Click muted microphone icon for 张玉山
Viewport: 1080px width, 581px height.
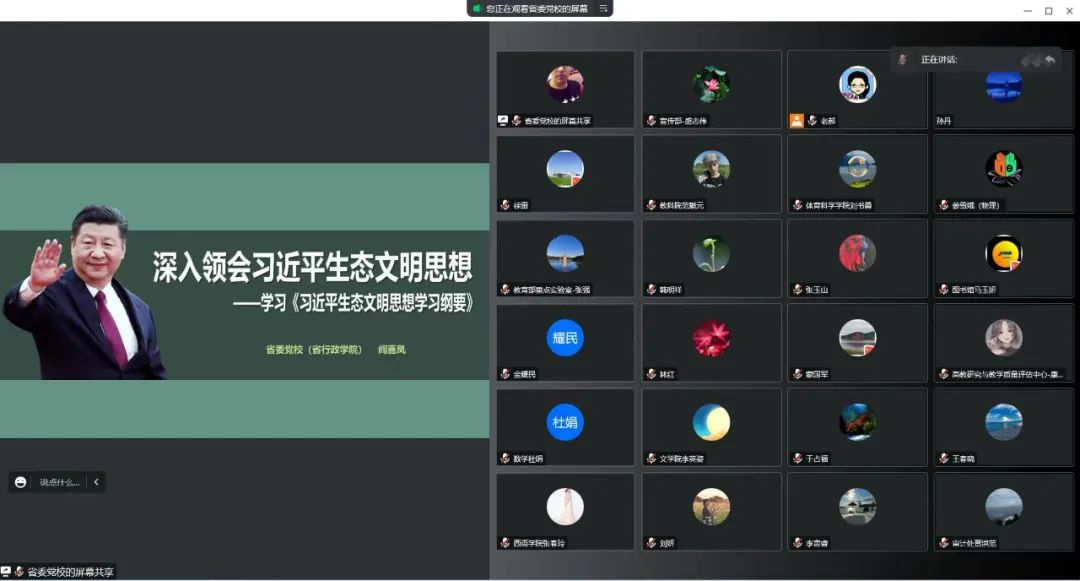(x=797, y=290)
